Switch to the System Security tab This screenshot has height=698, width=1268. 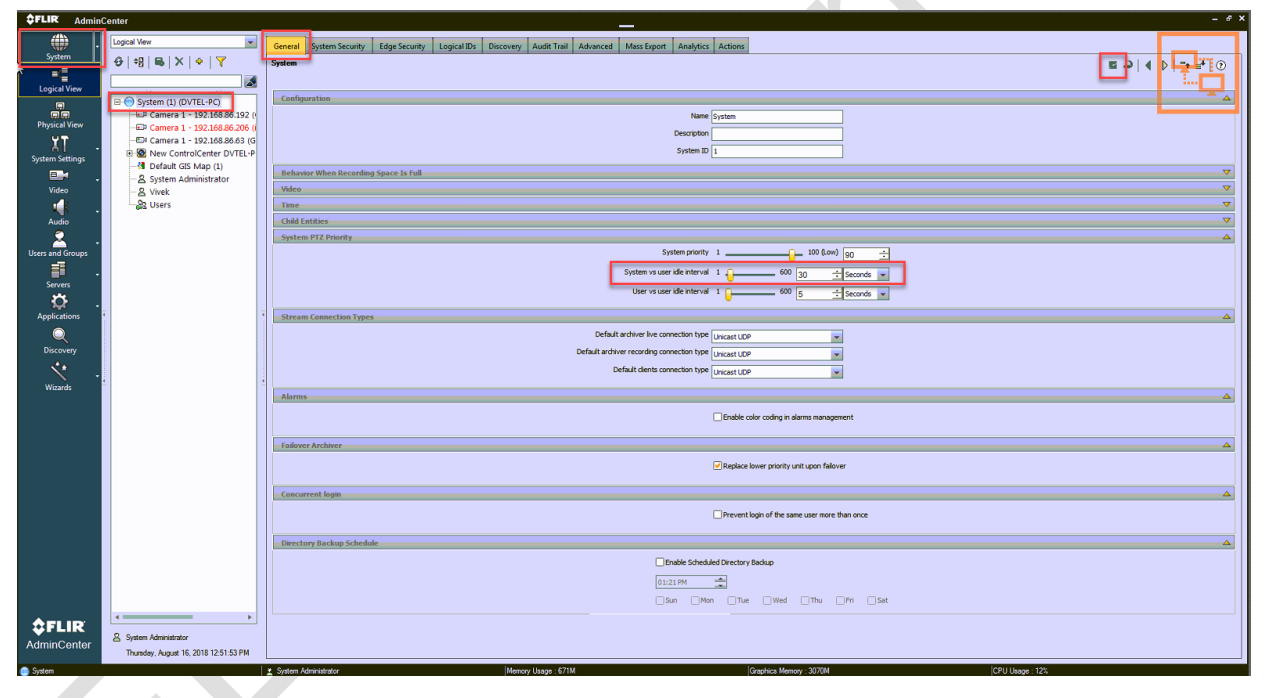point(338,46)
